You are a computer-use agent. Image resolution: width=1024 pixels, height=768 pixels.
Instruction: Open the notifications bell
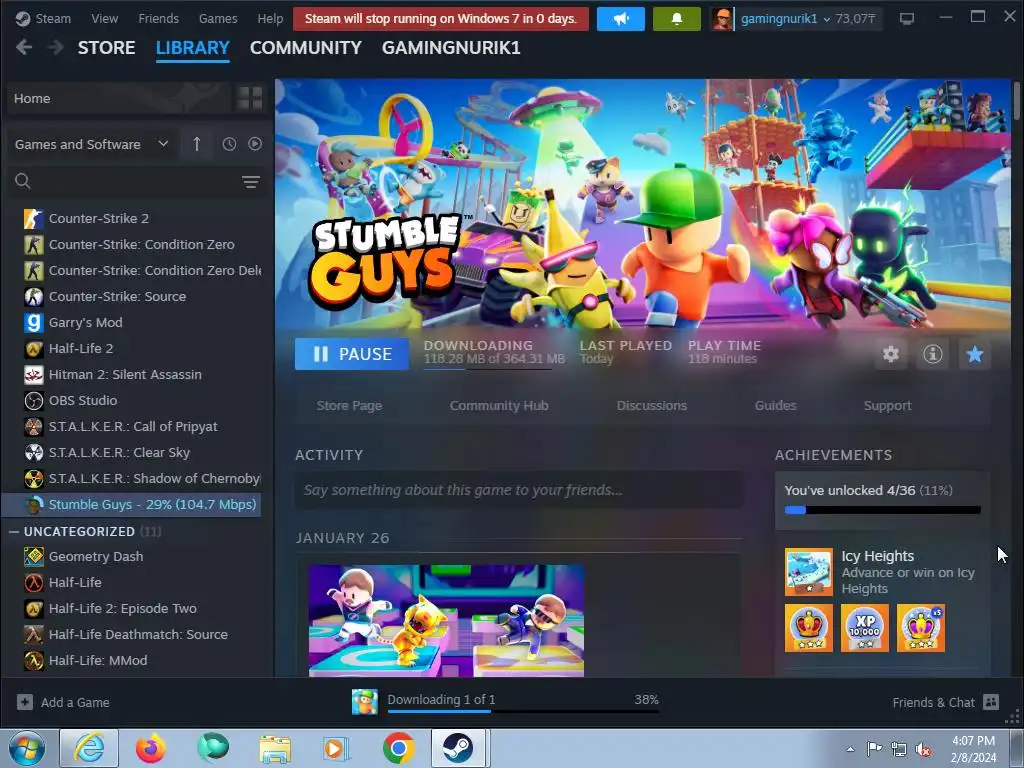point(677,19)
